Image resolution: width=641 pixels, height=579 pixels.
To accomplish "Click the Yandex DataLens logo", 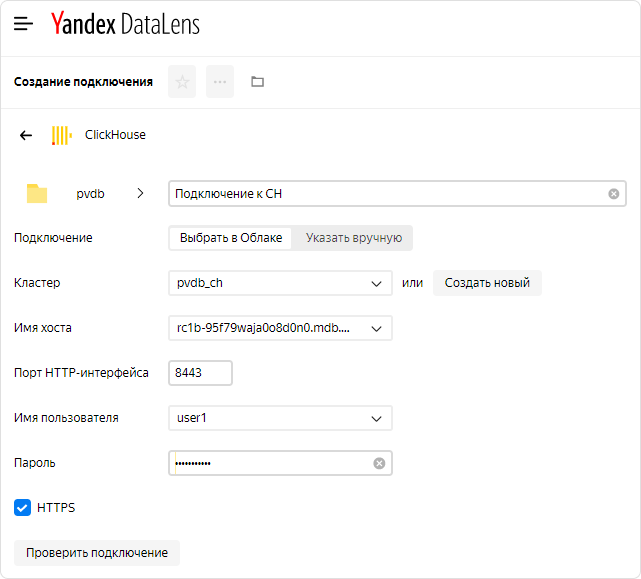I will [125, 24].
